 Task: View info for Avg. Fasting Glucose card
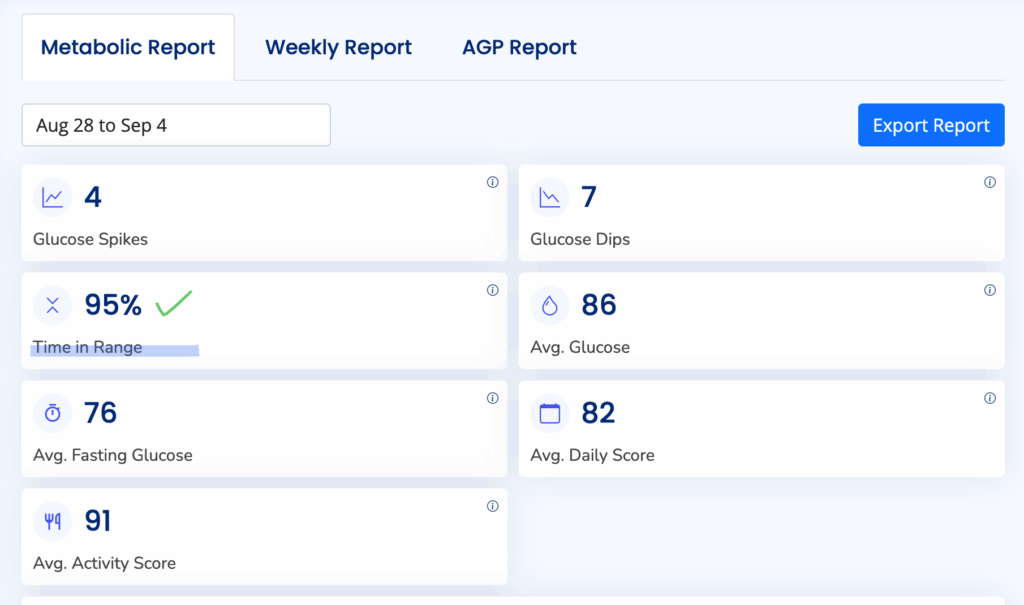pyautogui.click(x=492, y=398)
